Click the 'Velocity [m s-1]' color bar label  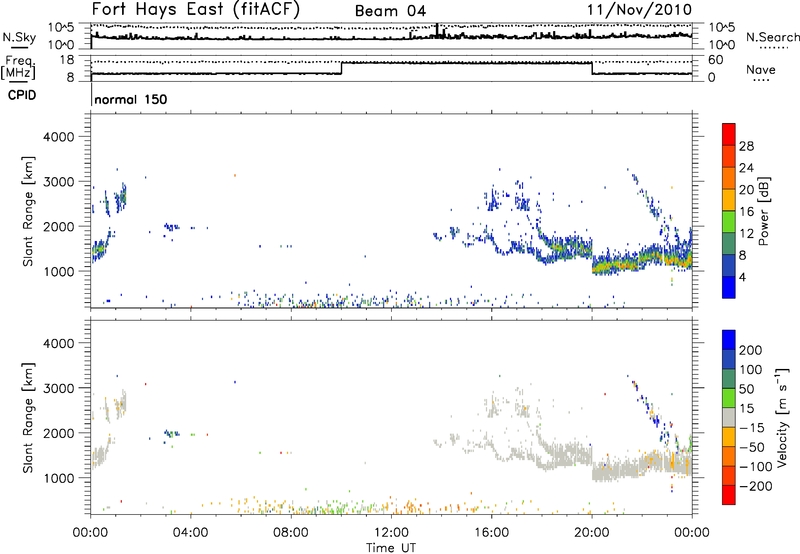782,417
